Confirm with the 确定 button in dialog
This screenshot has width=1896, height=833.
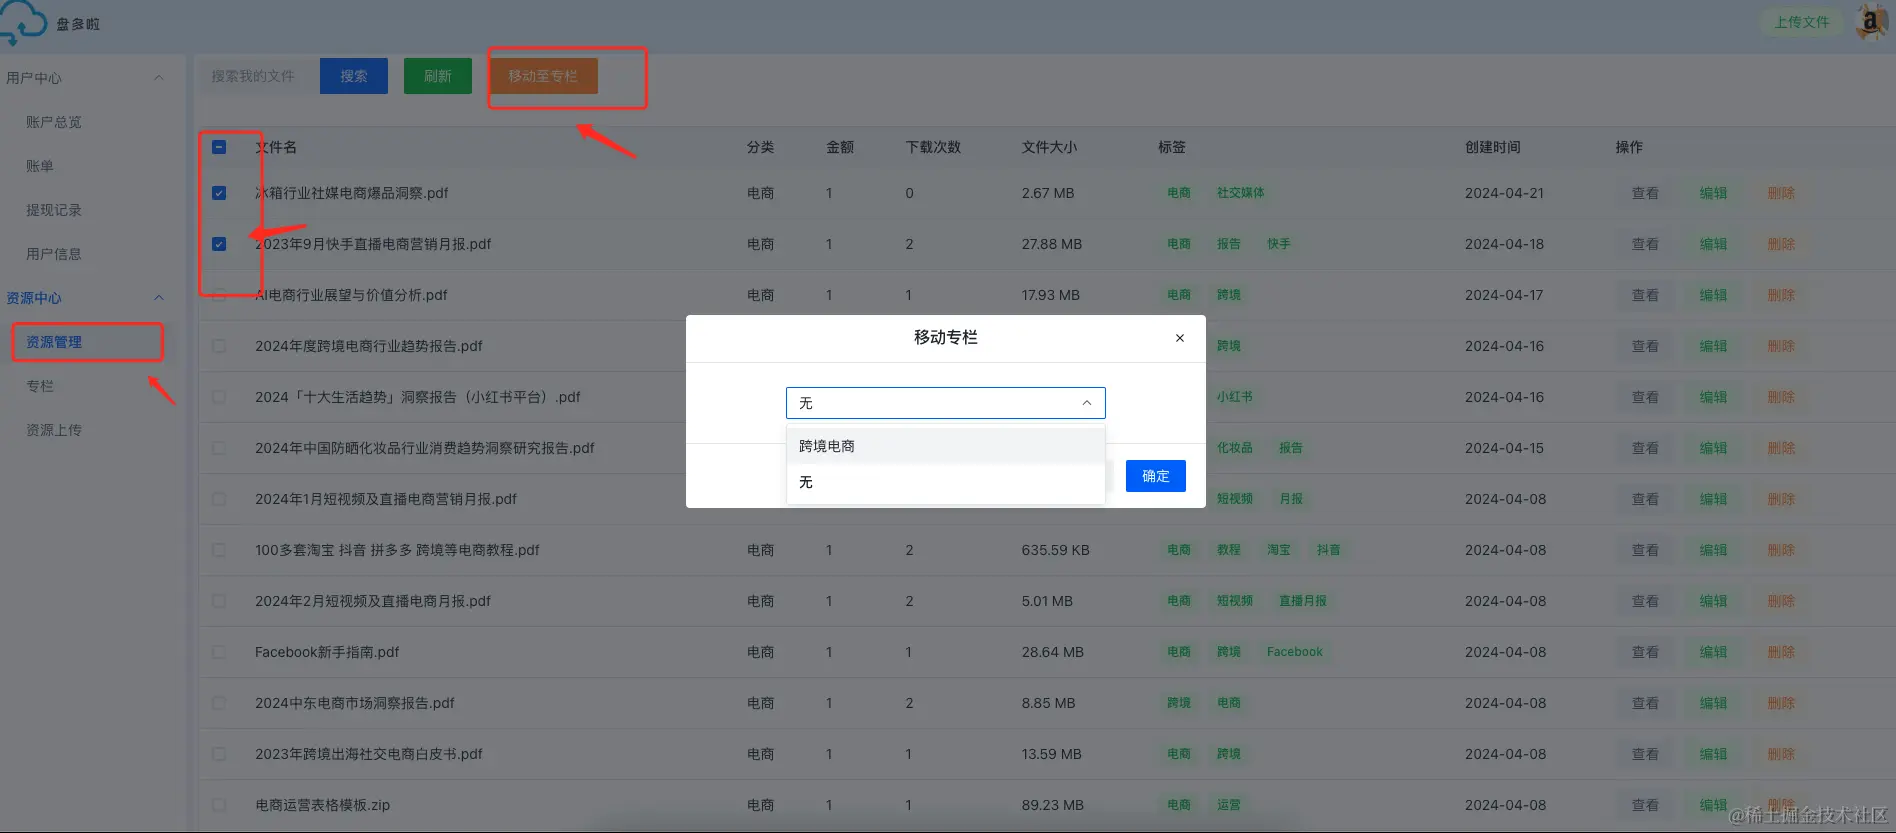point(1156,476)
